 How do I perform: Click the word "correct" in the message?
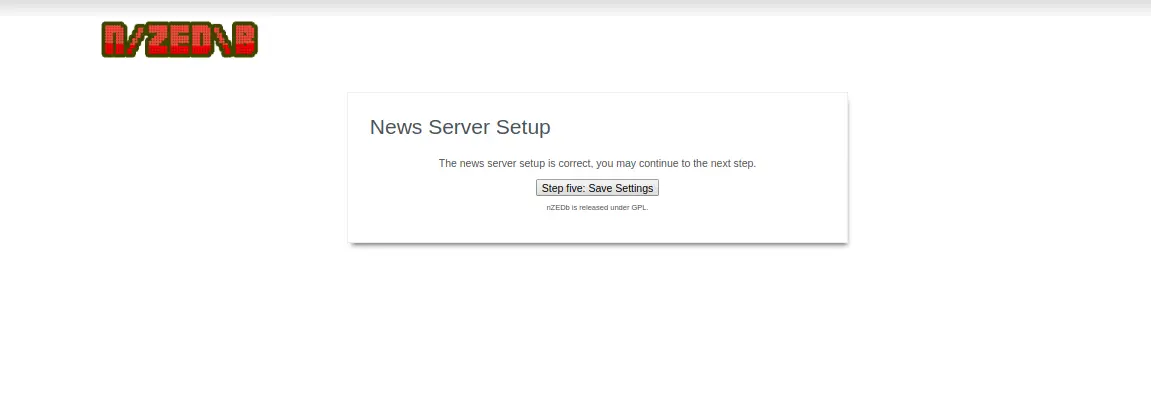(x=574, y=163)
